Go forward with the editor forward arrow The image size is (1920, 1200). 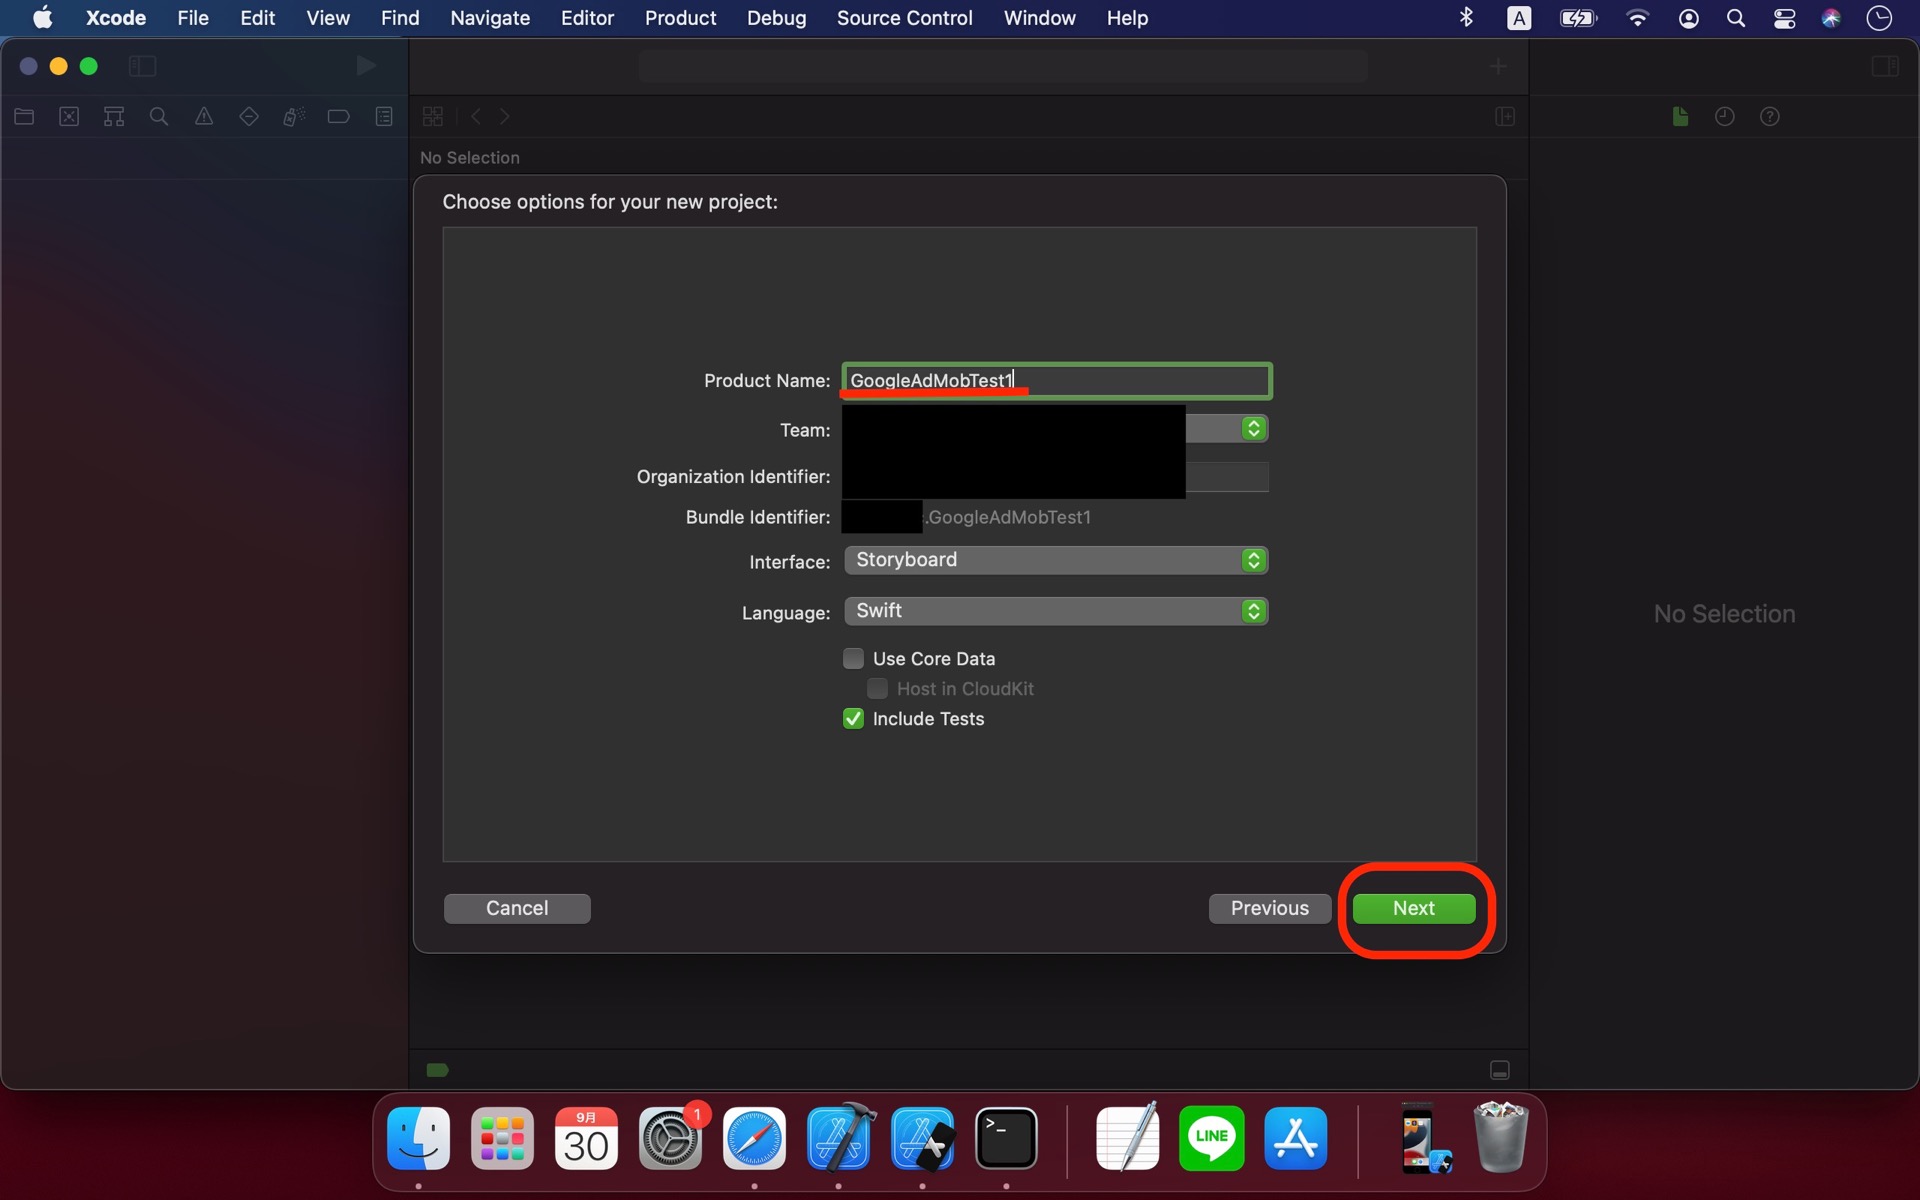[505, 117]
